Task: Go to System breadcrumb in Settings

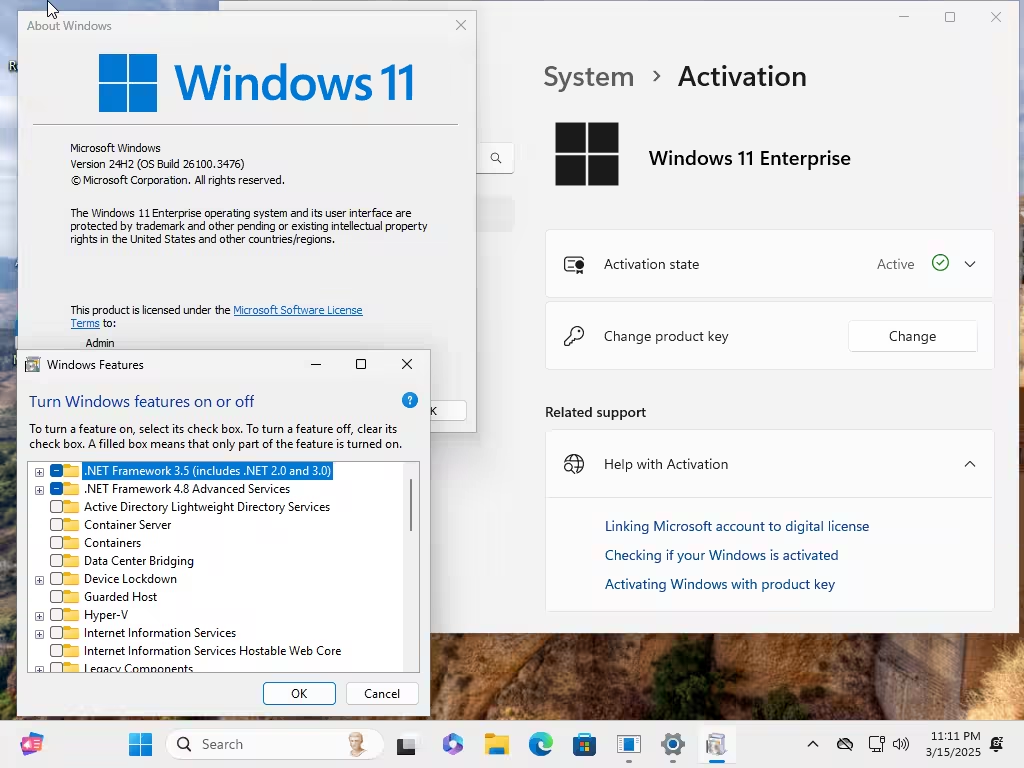Action: pos(588,76)
